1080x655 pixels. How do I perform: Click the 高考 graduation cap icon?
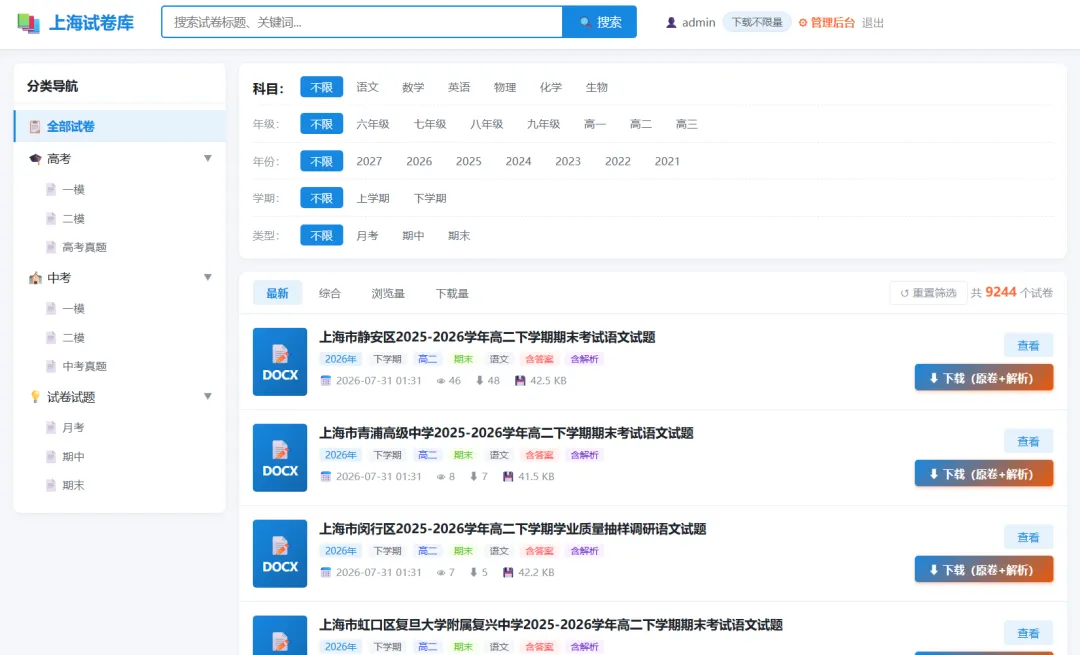[35, 159]
